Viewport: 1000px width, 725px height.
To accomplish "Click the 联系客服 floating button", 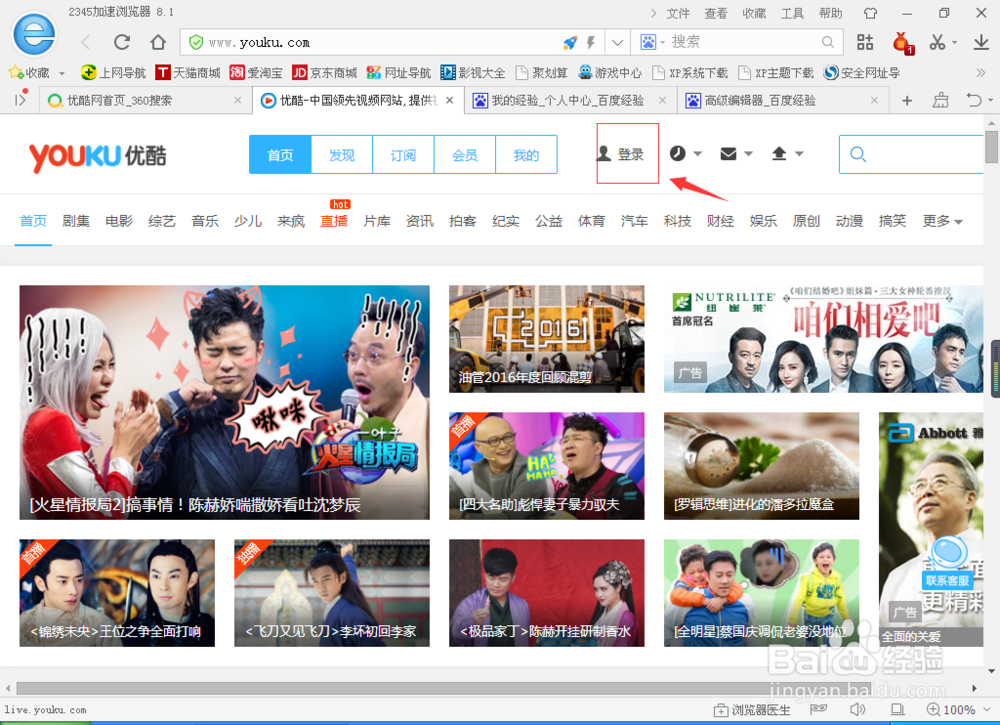I will [x=947, y=564].
